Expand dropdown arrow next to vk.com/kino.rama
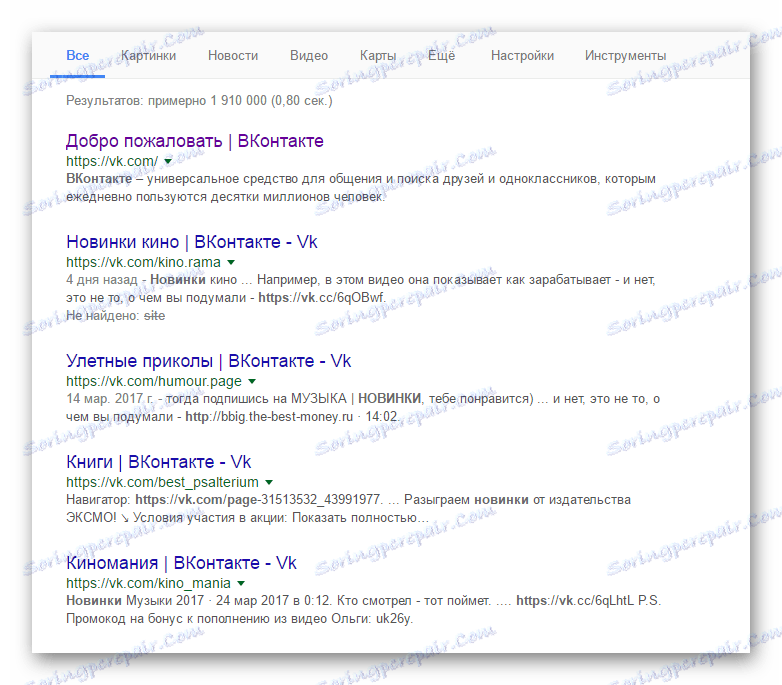Screen dimensions: 782x685 [231, 262]
